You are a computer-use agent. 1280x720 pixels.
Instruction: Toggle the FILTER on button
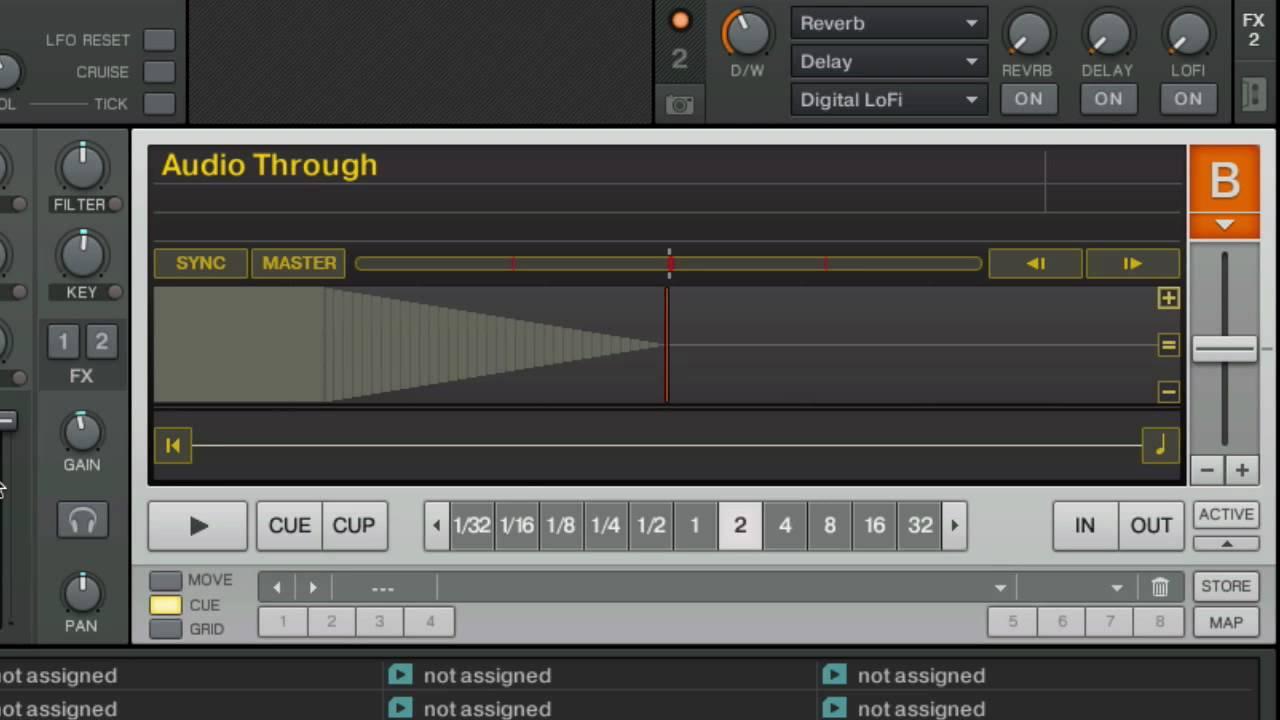[x=116, y=204]
